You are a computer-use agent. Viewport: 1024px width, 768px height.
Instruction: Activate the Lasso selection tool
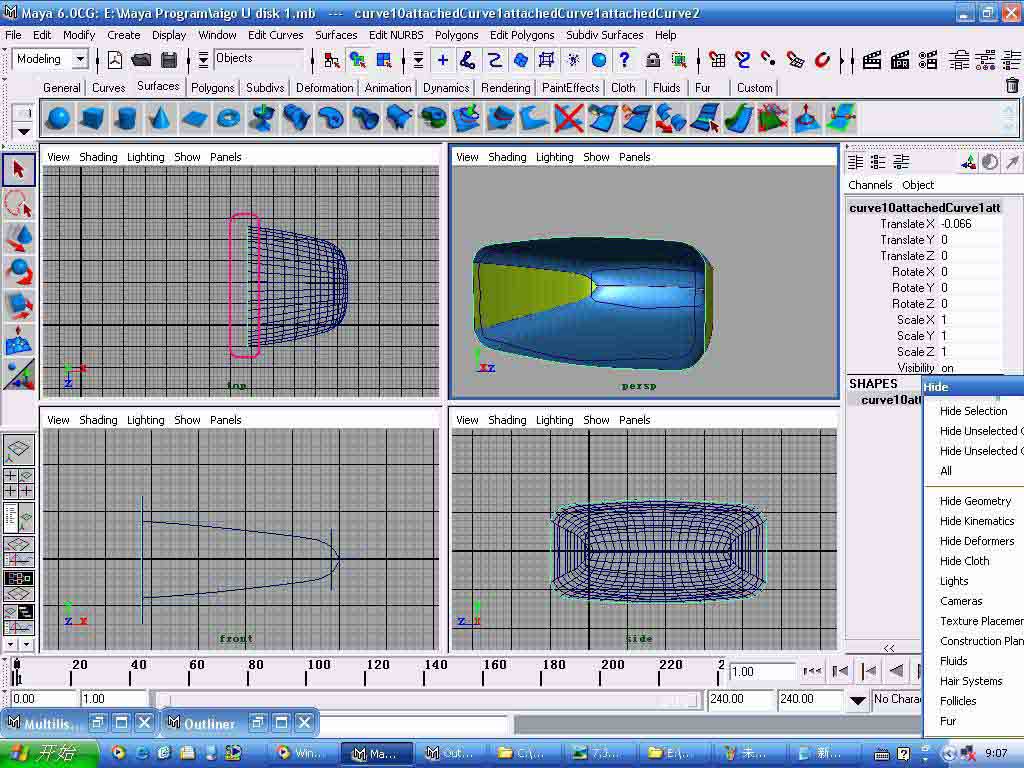(18, 204)
